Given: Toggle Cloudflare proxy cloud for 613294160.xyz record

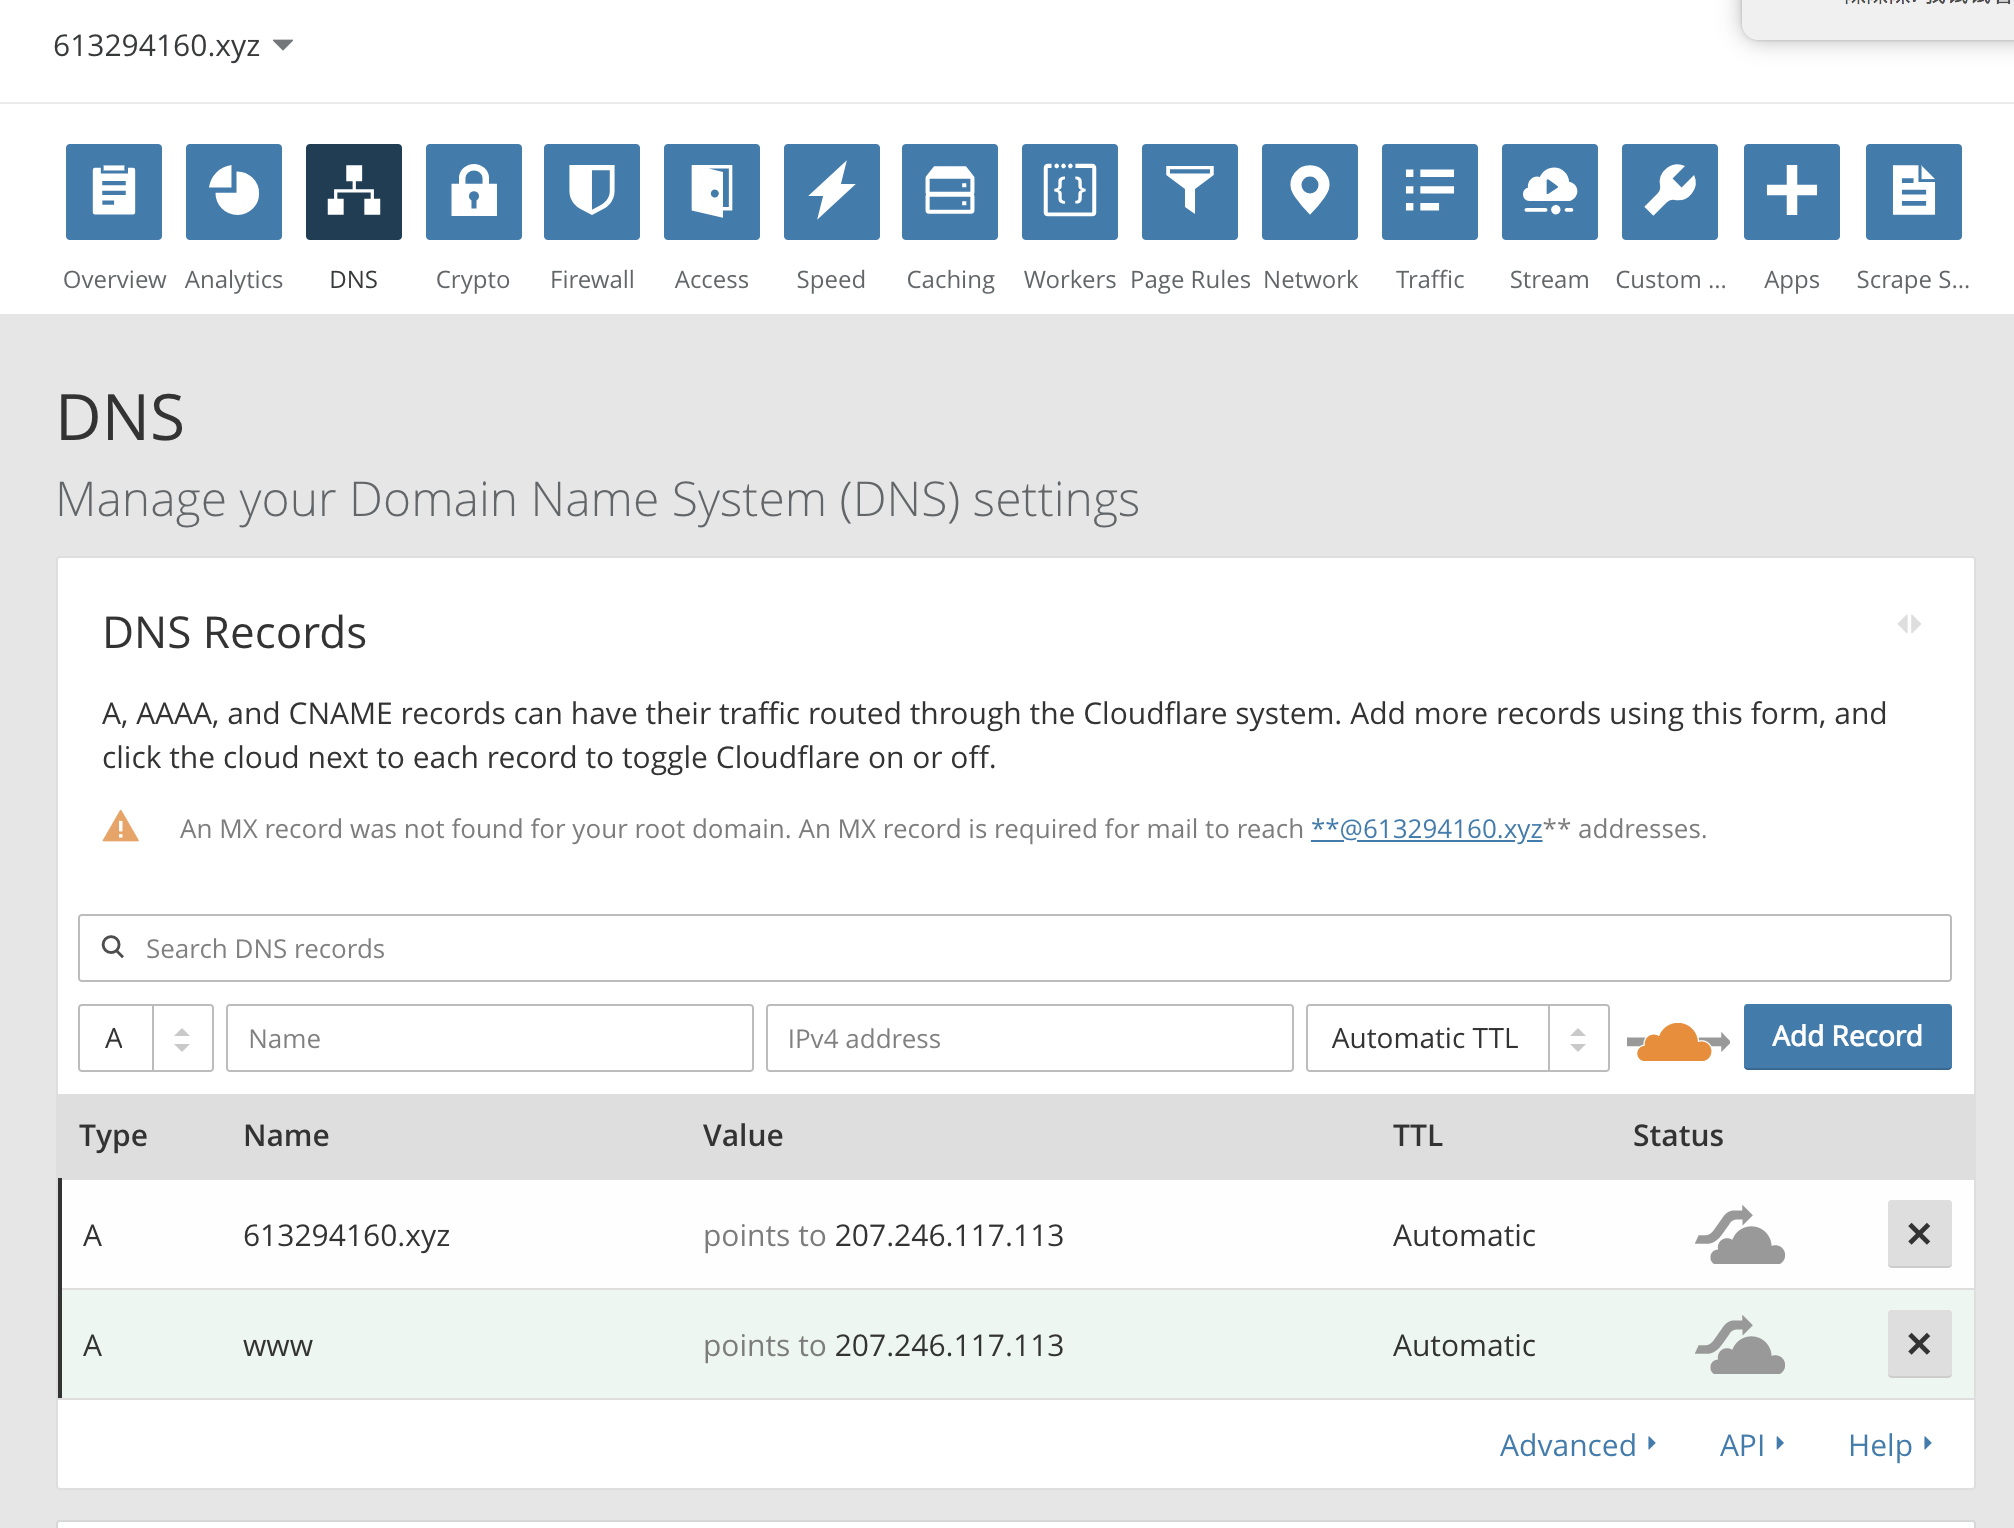Looking at the screenshot, I should click(1740, 1235).
